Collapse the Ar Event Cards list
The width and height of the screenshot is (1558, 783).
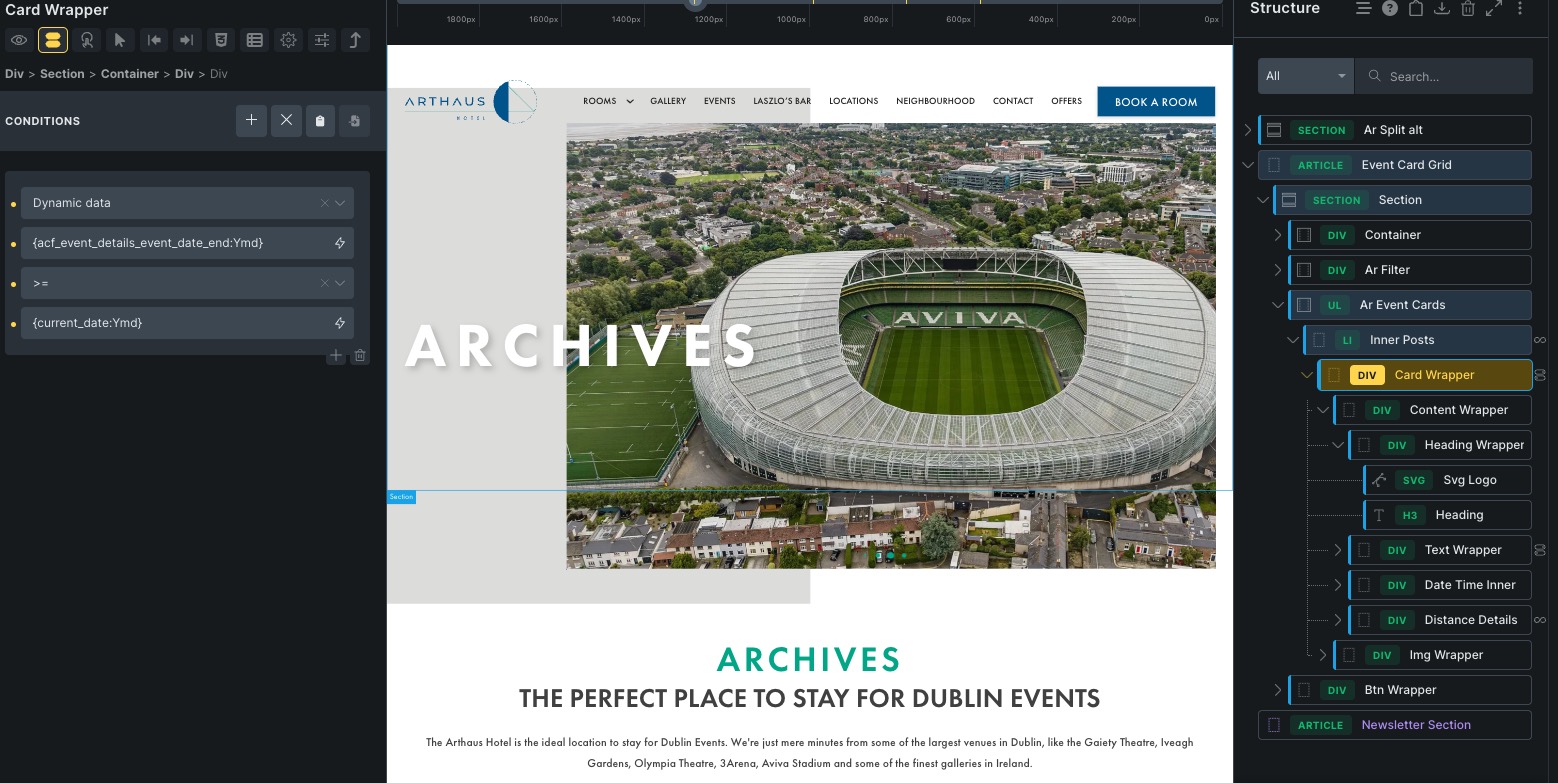pos(1278,305)
